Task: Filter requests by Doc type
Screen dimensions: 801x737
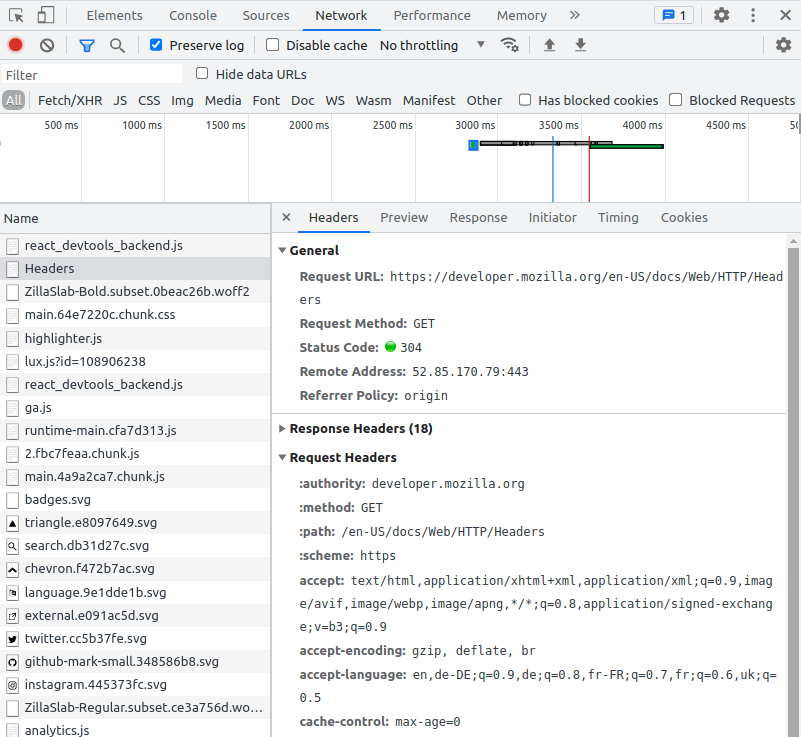Action: click(x=303, y=101)
